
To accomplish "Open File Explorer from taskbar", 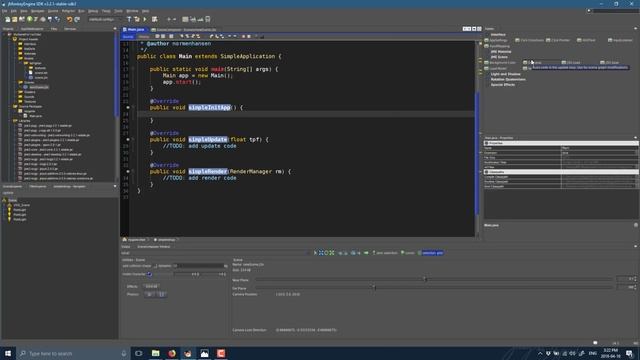I will coord(156,353).
